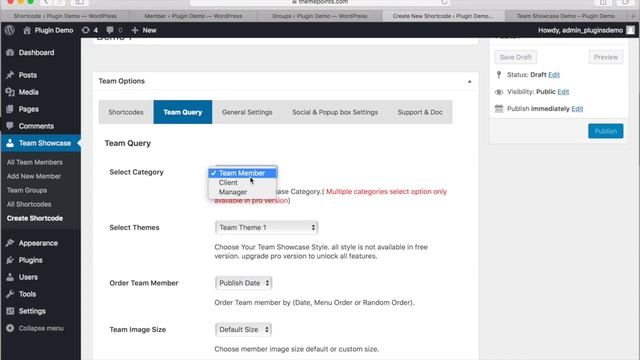Open All Shortcodes submenu
The image size is (640, 360).
pyautogui.click(x=29, y=204)
